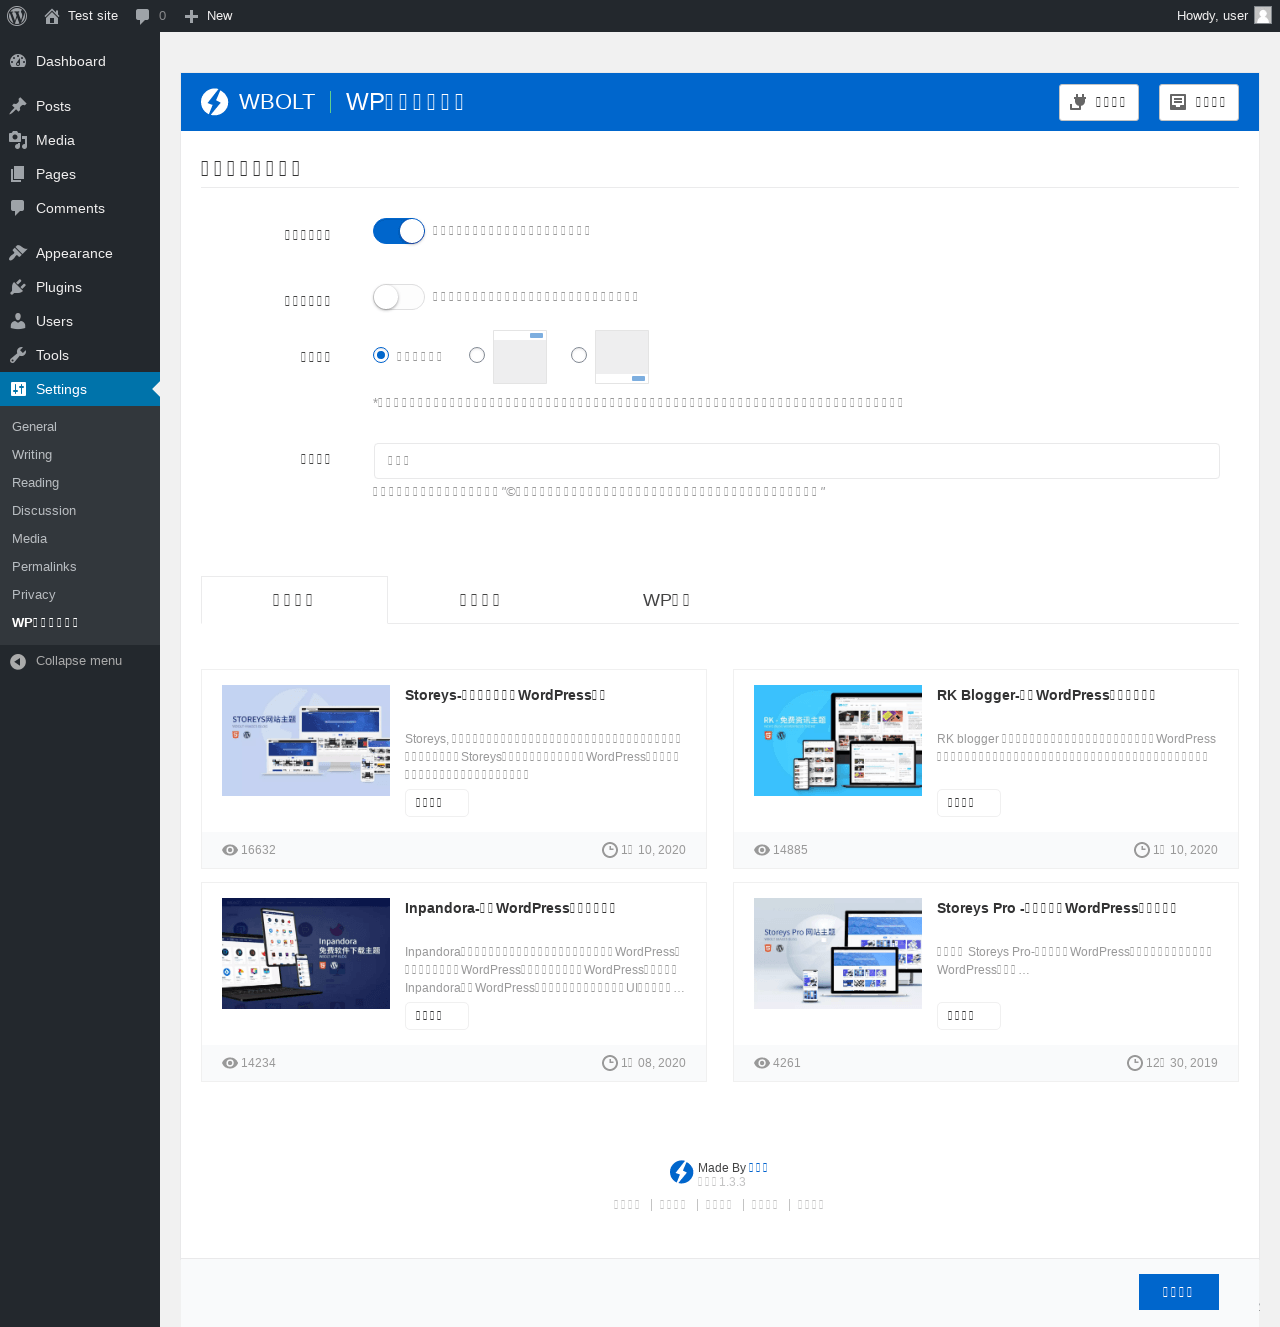Click the Collapse menu arrow icon
Image resolution: width=1280 pixels, height=1327 pixels.
pyautogui.click(x=18, y=661)
